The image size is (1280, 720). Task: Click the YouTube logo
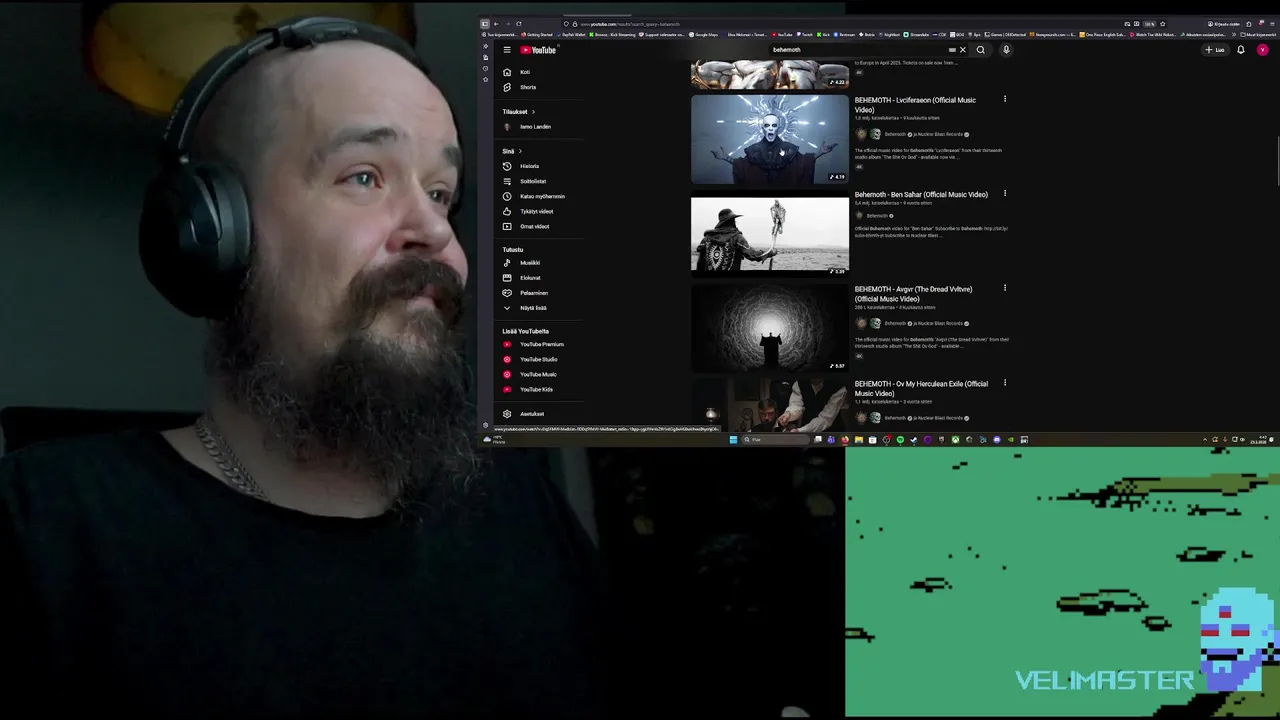click(538, 50)
